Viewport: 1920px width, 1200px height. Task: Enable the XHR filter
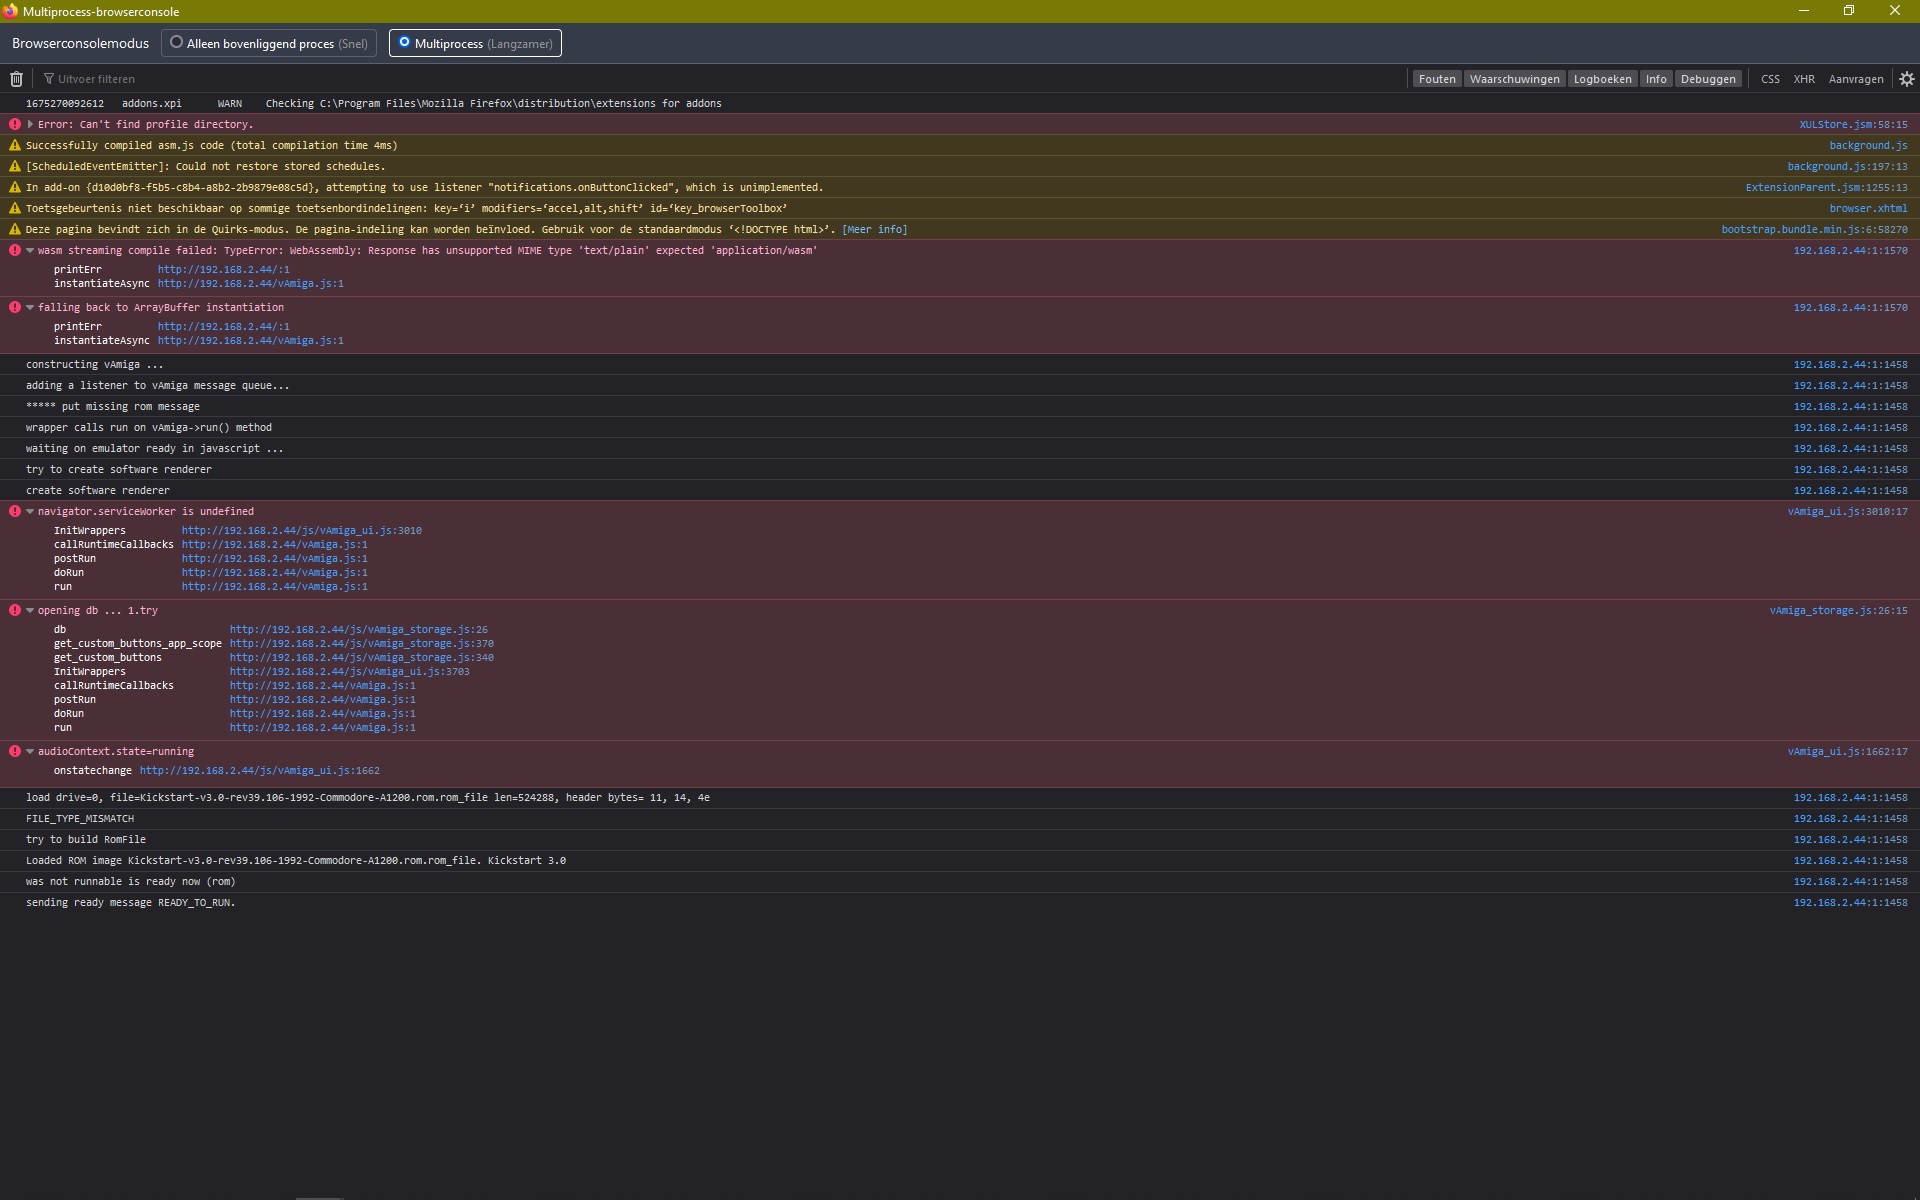[1804, 79]
